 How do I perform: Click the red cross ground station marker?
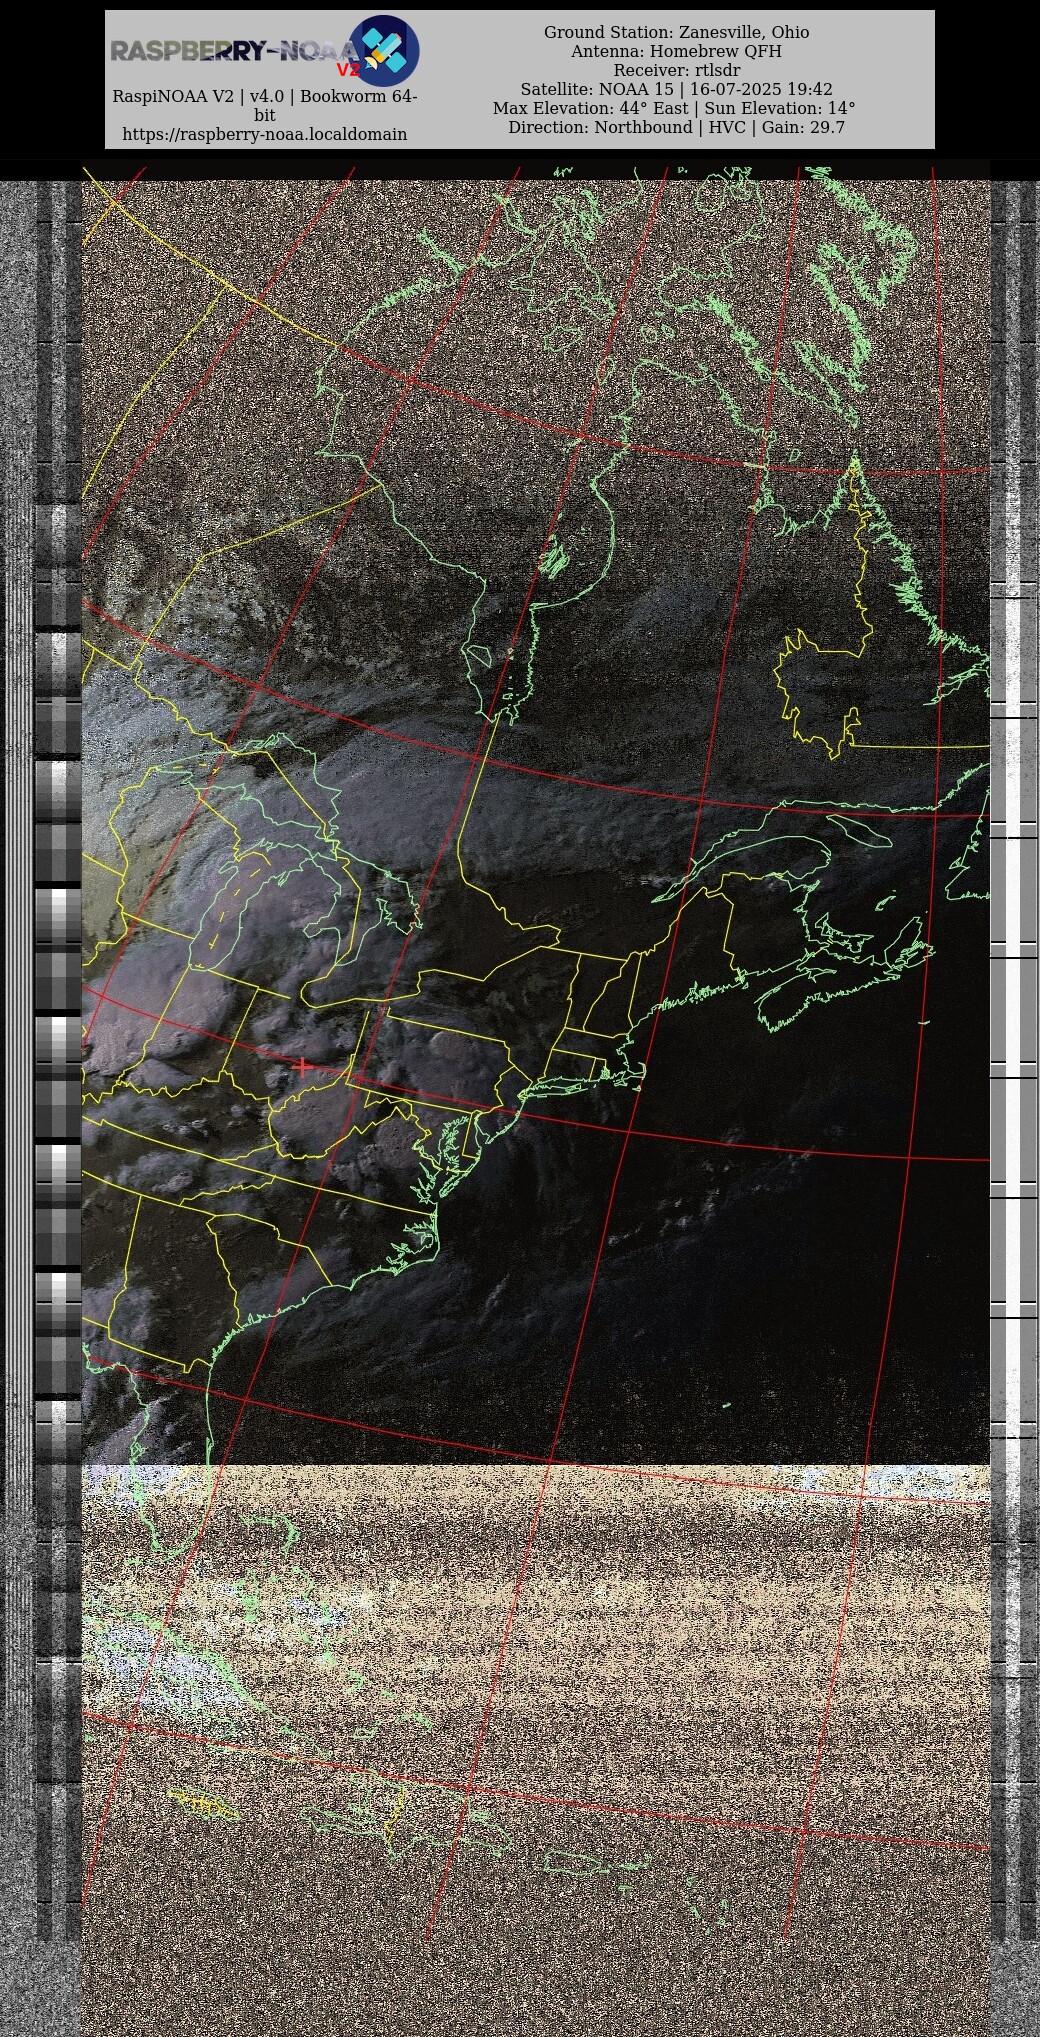point(302,1067)
